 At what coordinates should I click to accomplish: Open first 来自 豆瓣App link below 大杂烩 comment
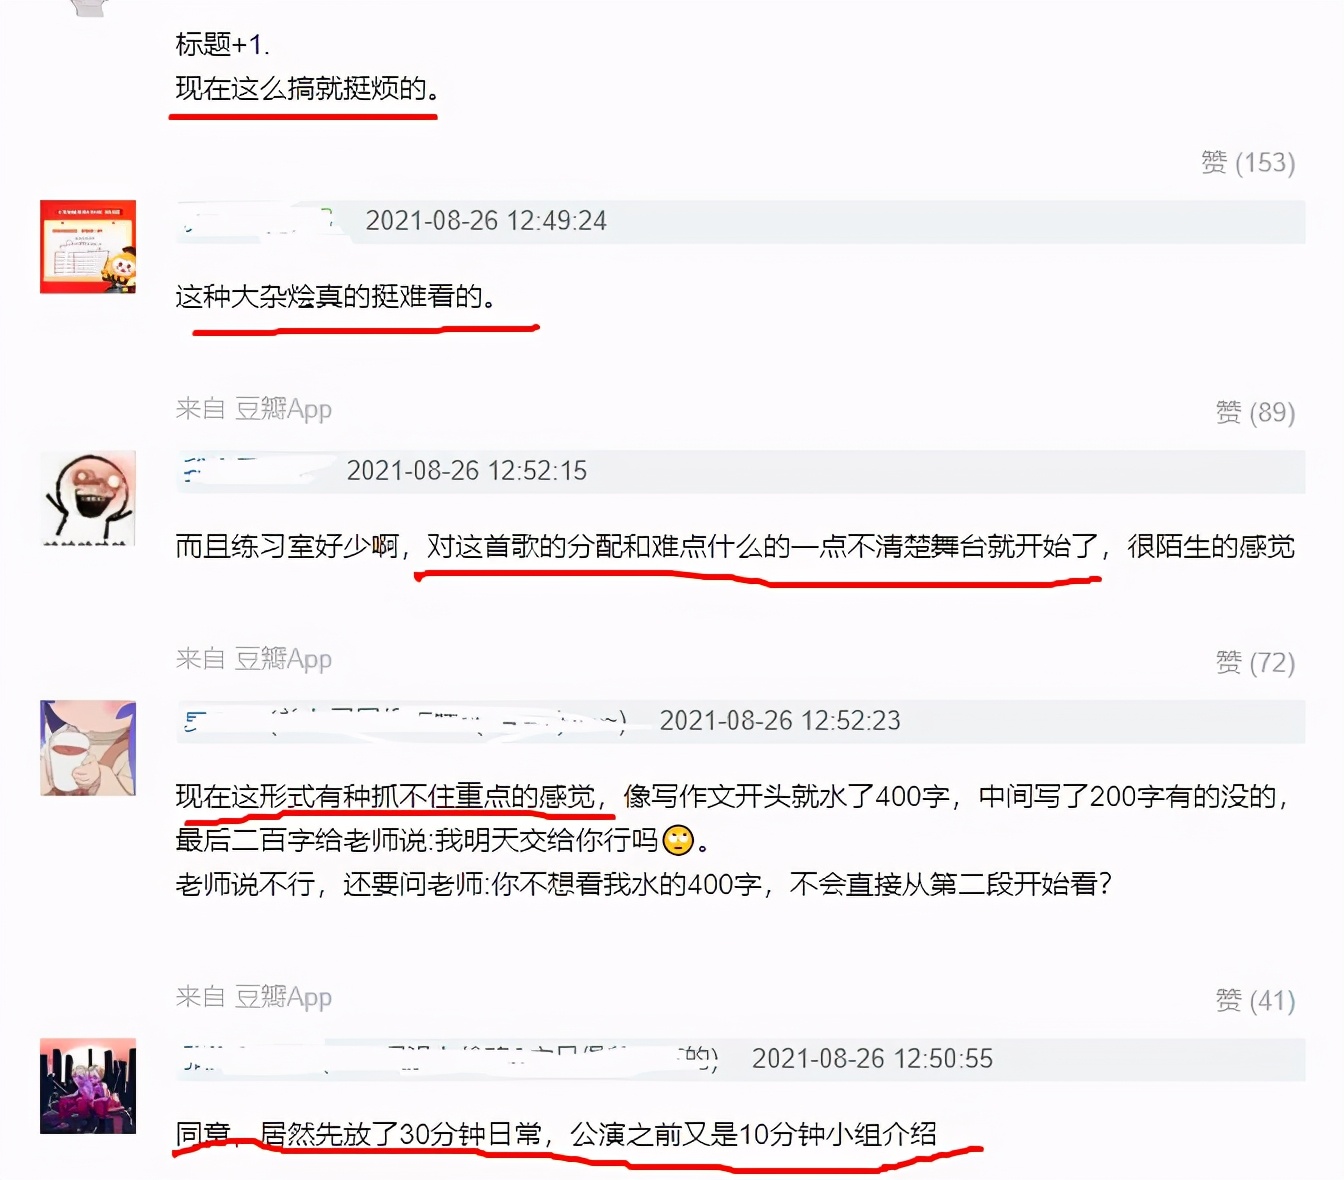253,409
